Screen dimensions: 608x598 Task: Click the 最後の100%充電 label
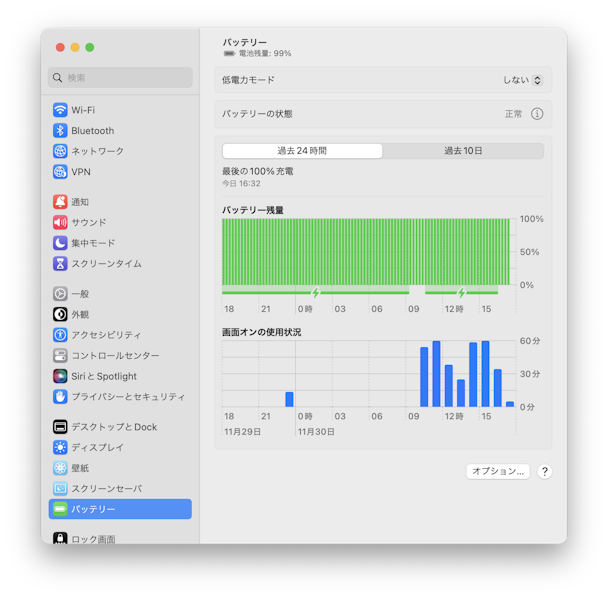coord(257,171)
